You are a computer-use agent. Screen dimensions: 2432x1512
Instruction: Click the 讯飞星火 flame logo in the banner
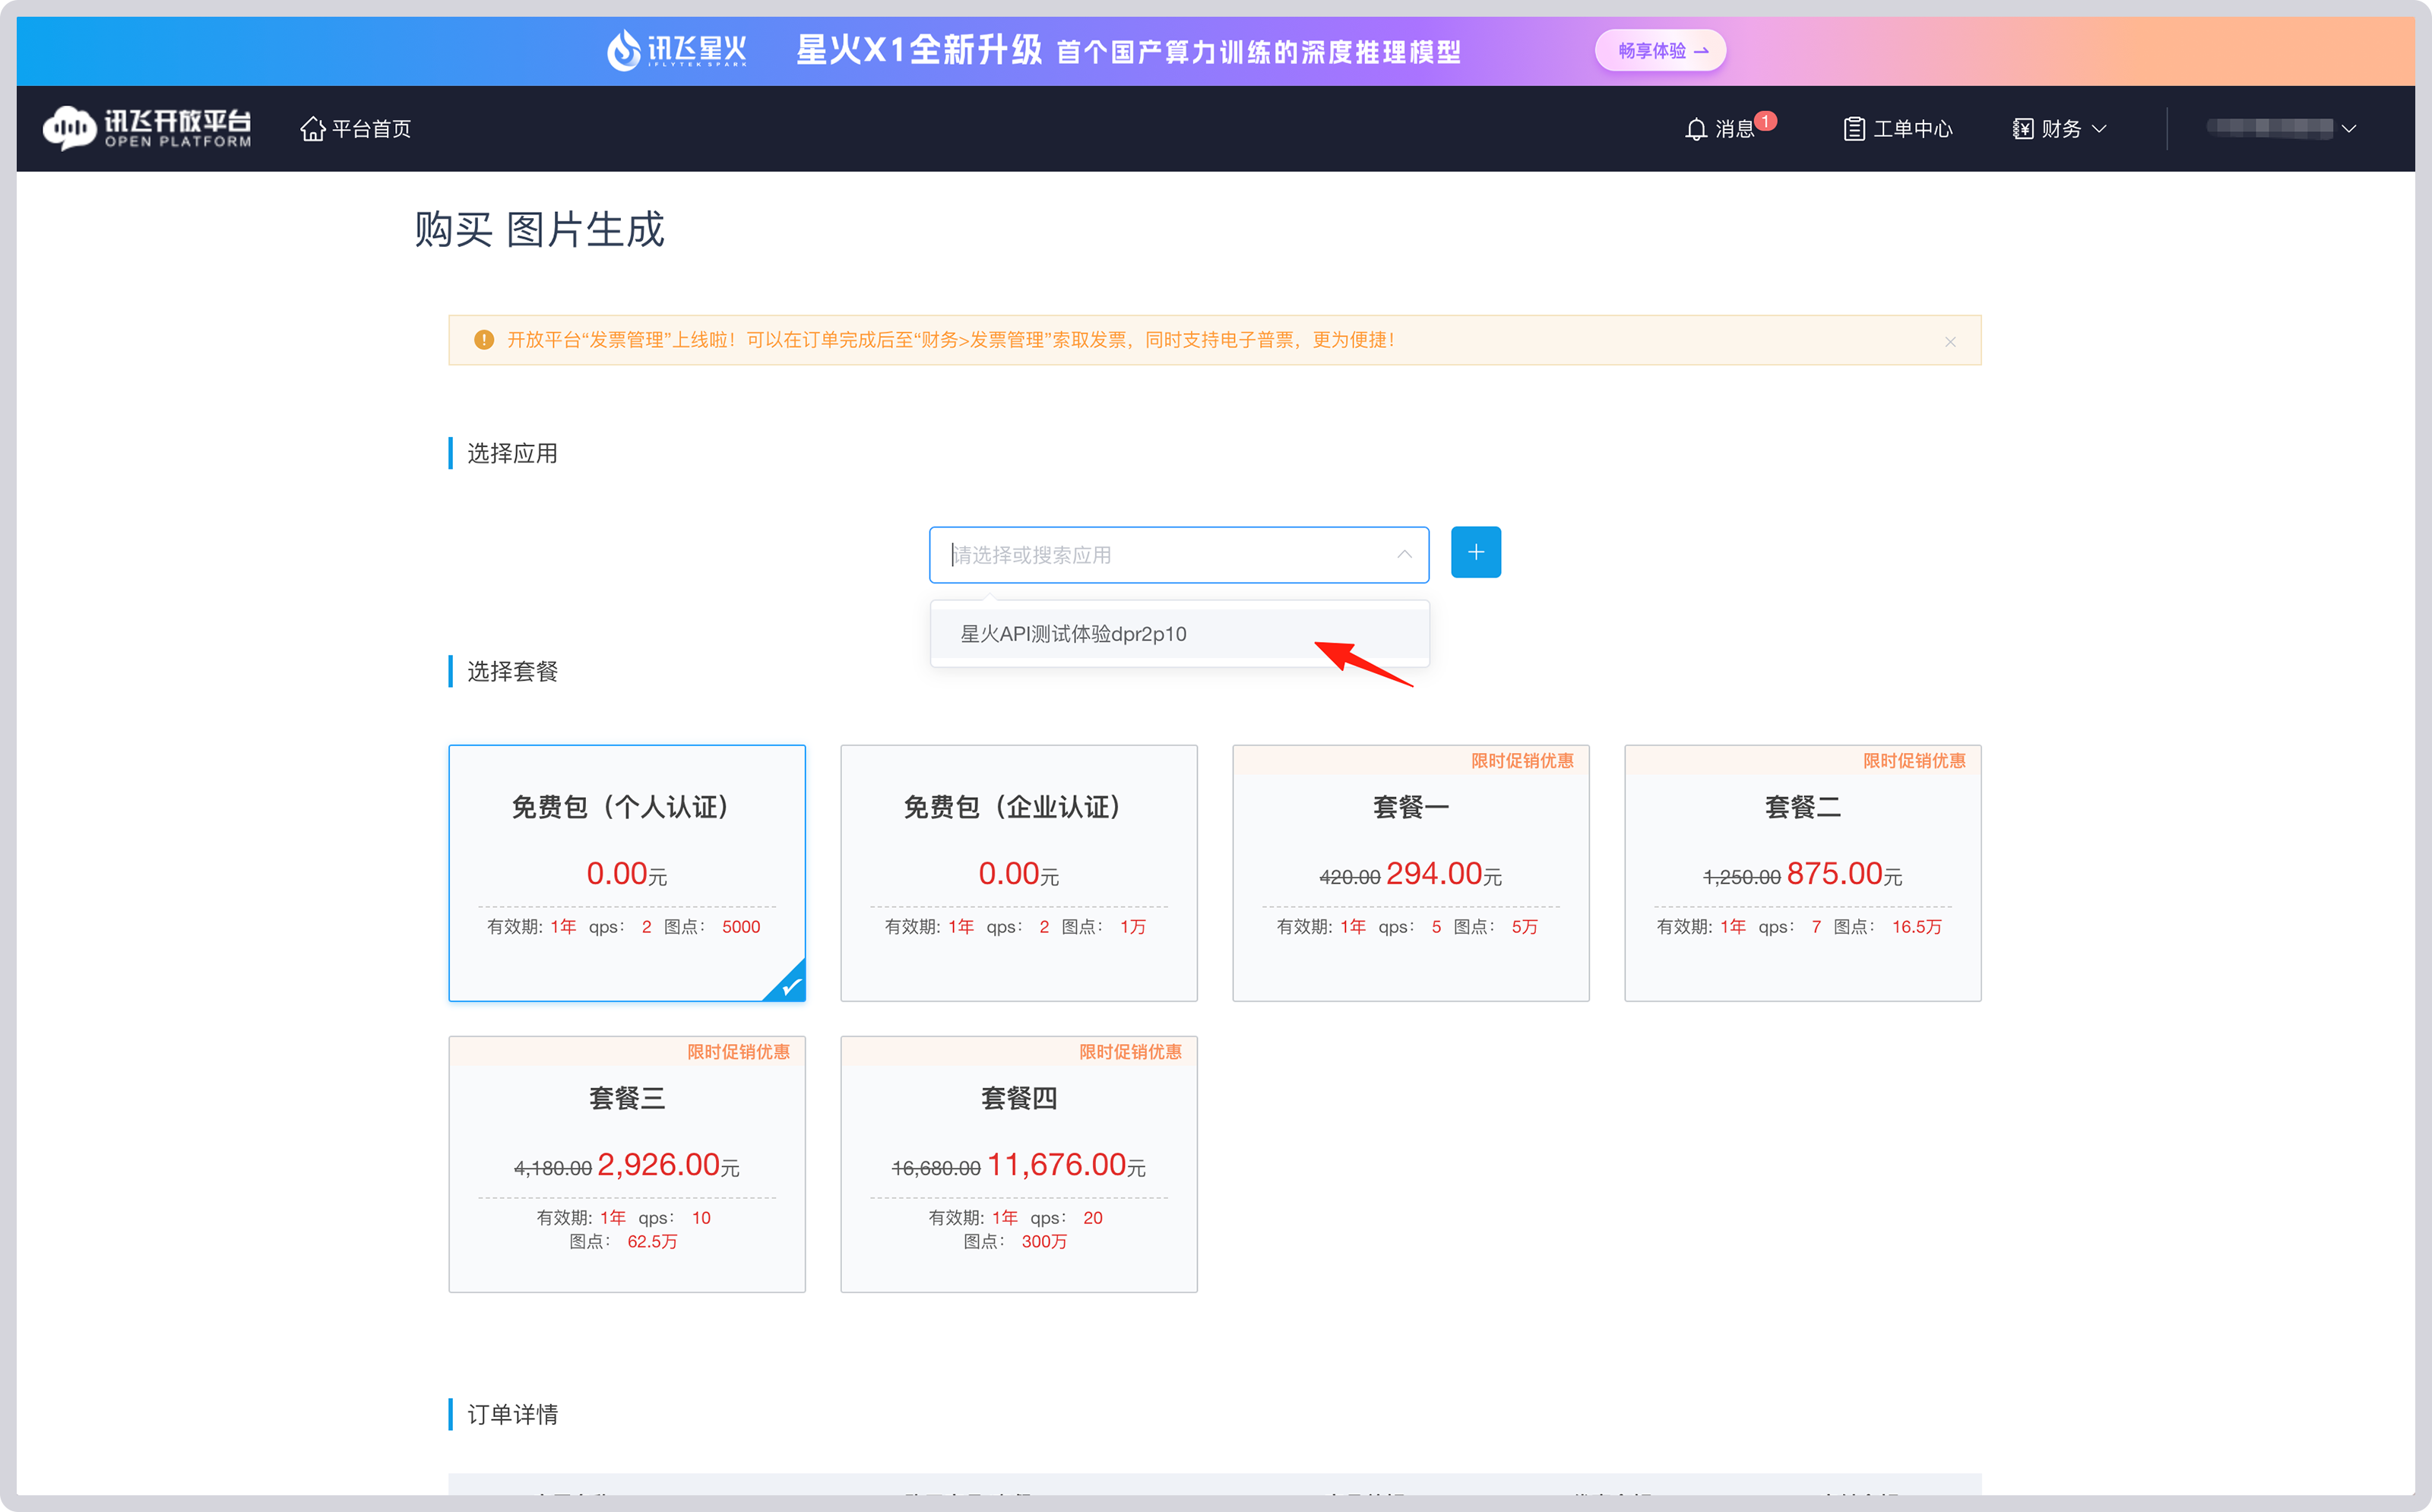pyautogui.click(x=624, y=50)
